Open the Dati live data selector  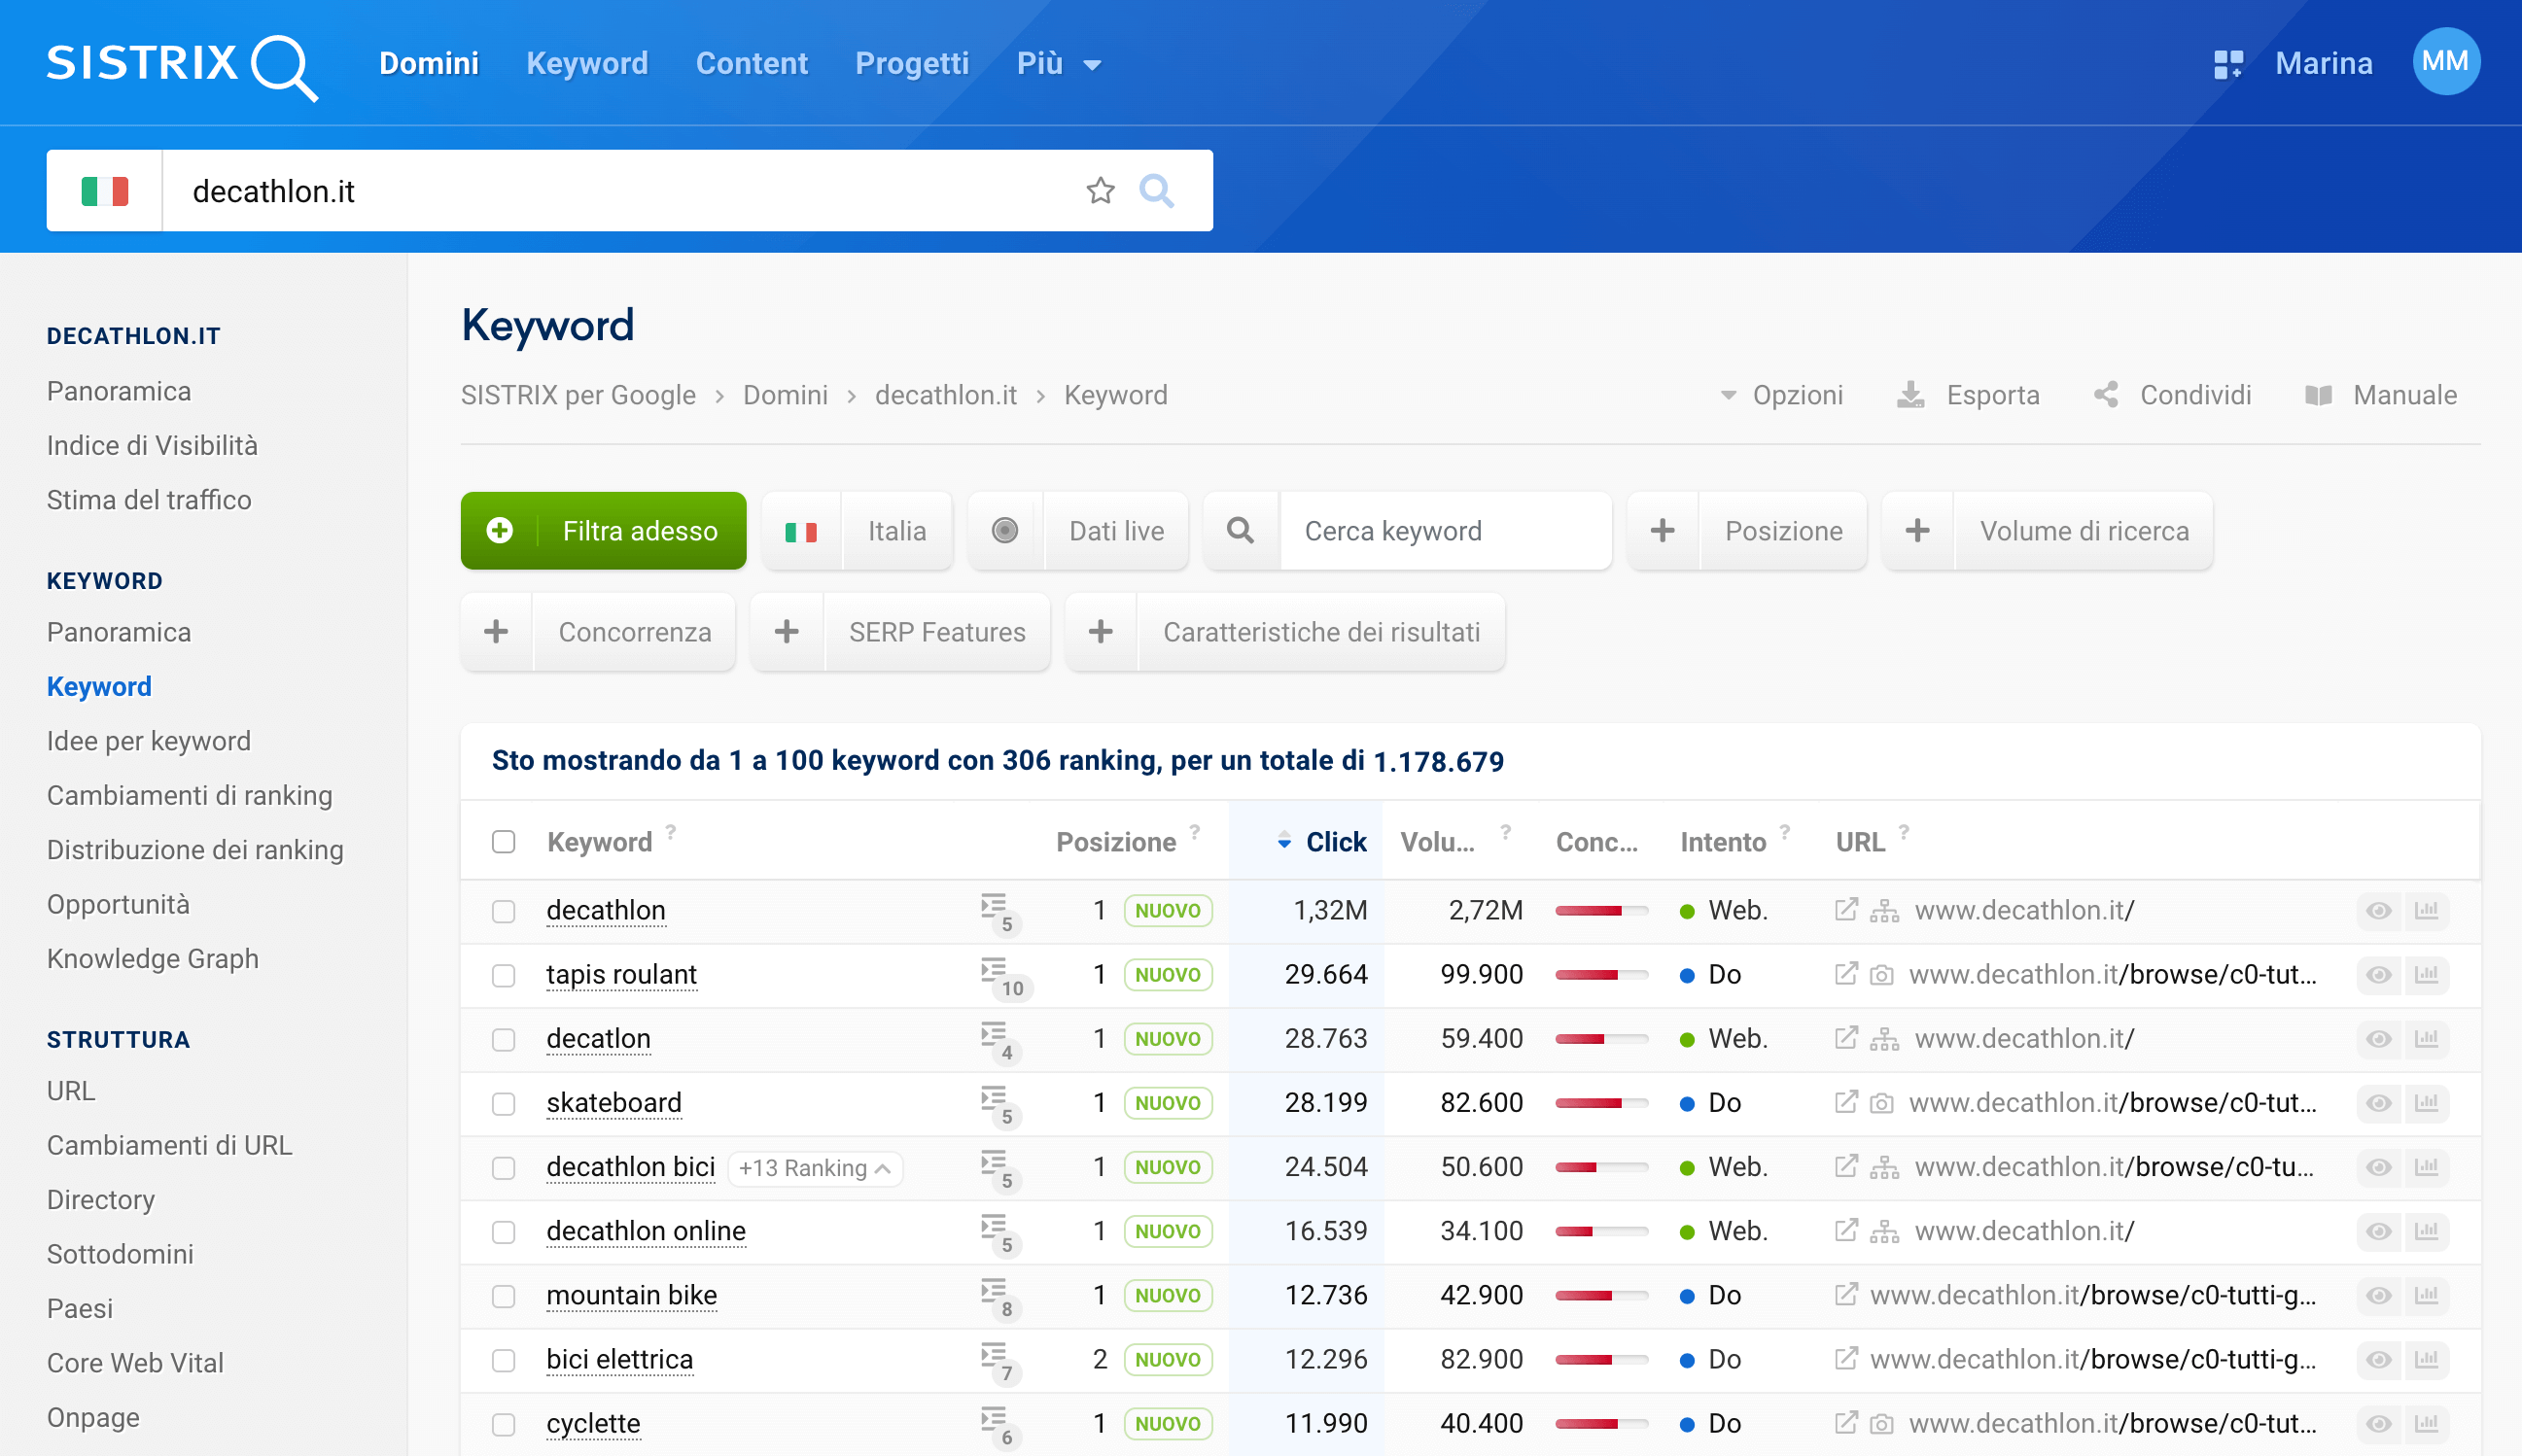click(1078, 530)
